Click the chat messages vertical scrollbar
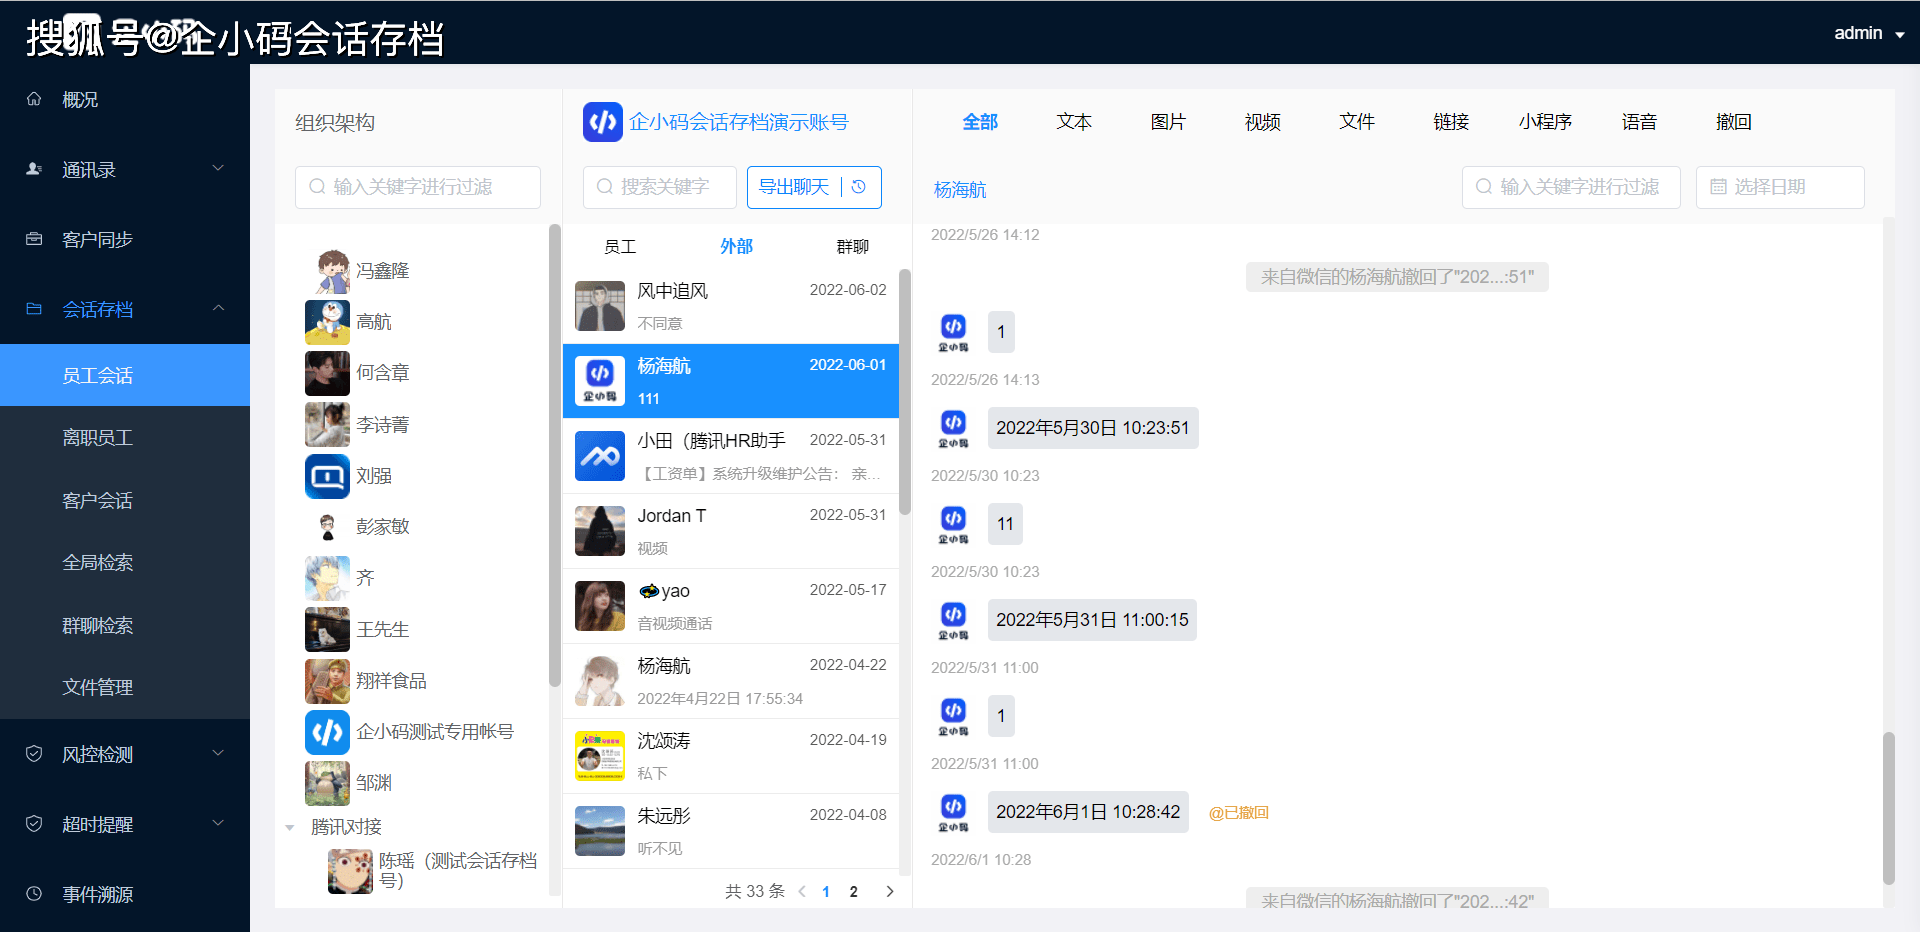This screenshot has width=1920, height=932. (x=1888, y=808)
